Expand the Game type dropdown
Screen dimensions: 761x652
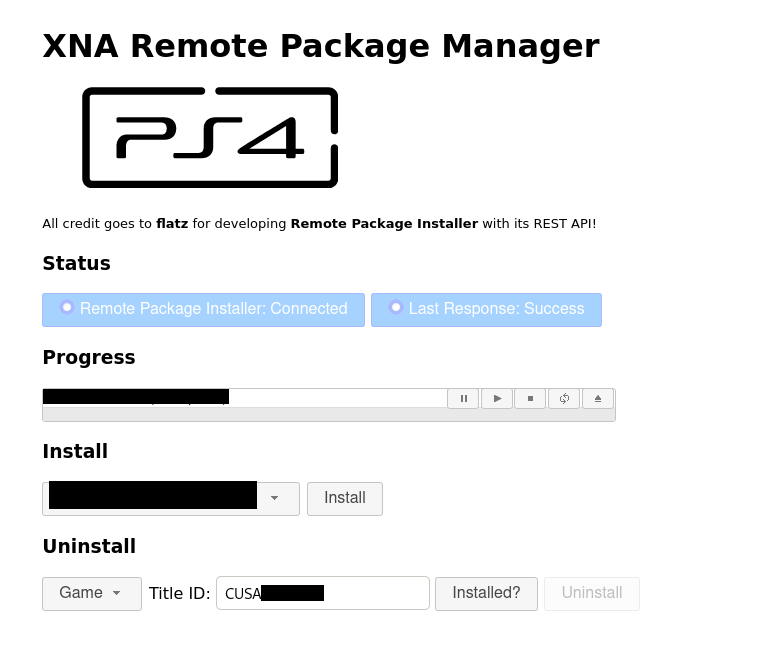(x=92, y=593)
